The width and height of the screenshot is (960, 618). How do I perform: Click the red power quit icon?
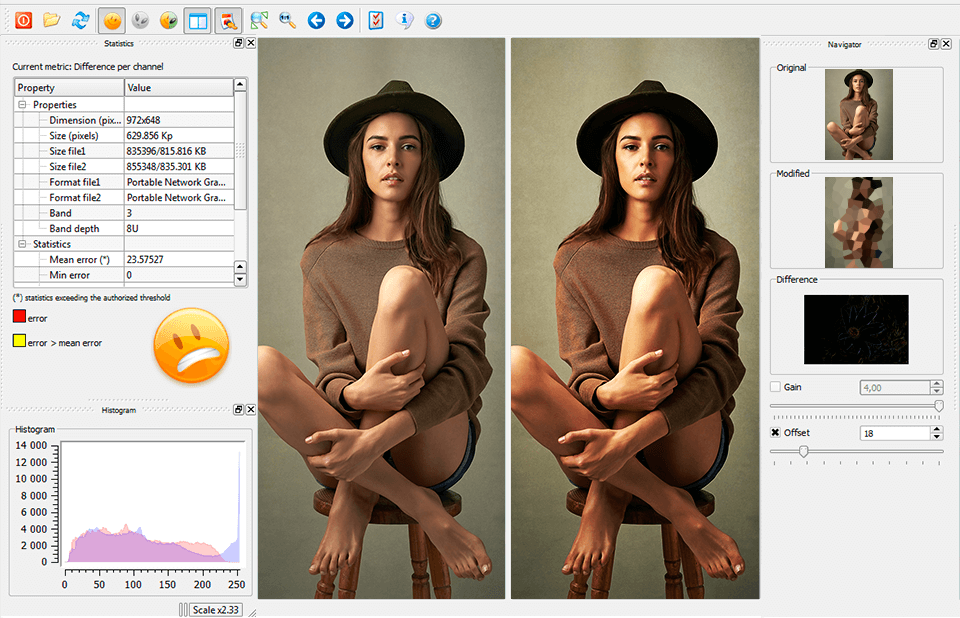(23, 20)
